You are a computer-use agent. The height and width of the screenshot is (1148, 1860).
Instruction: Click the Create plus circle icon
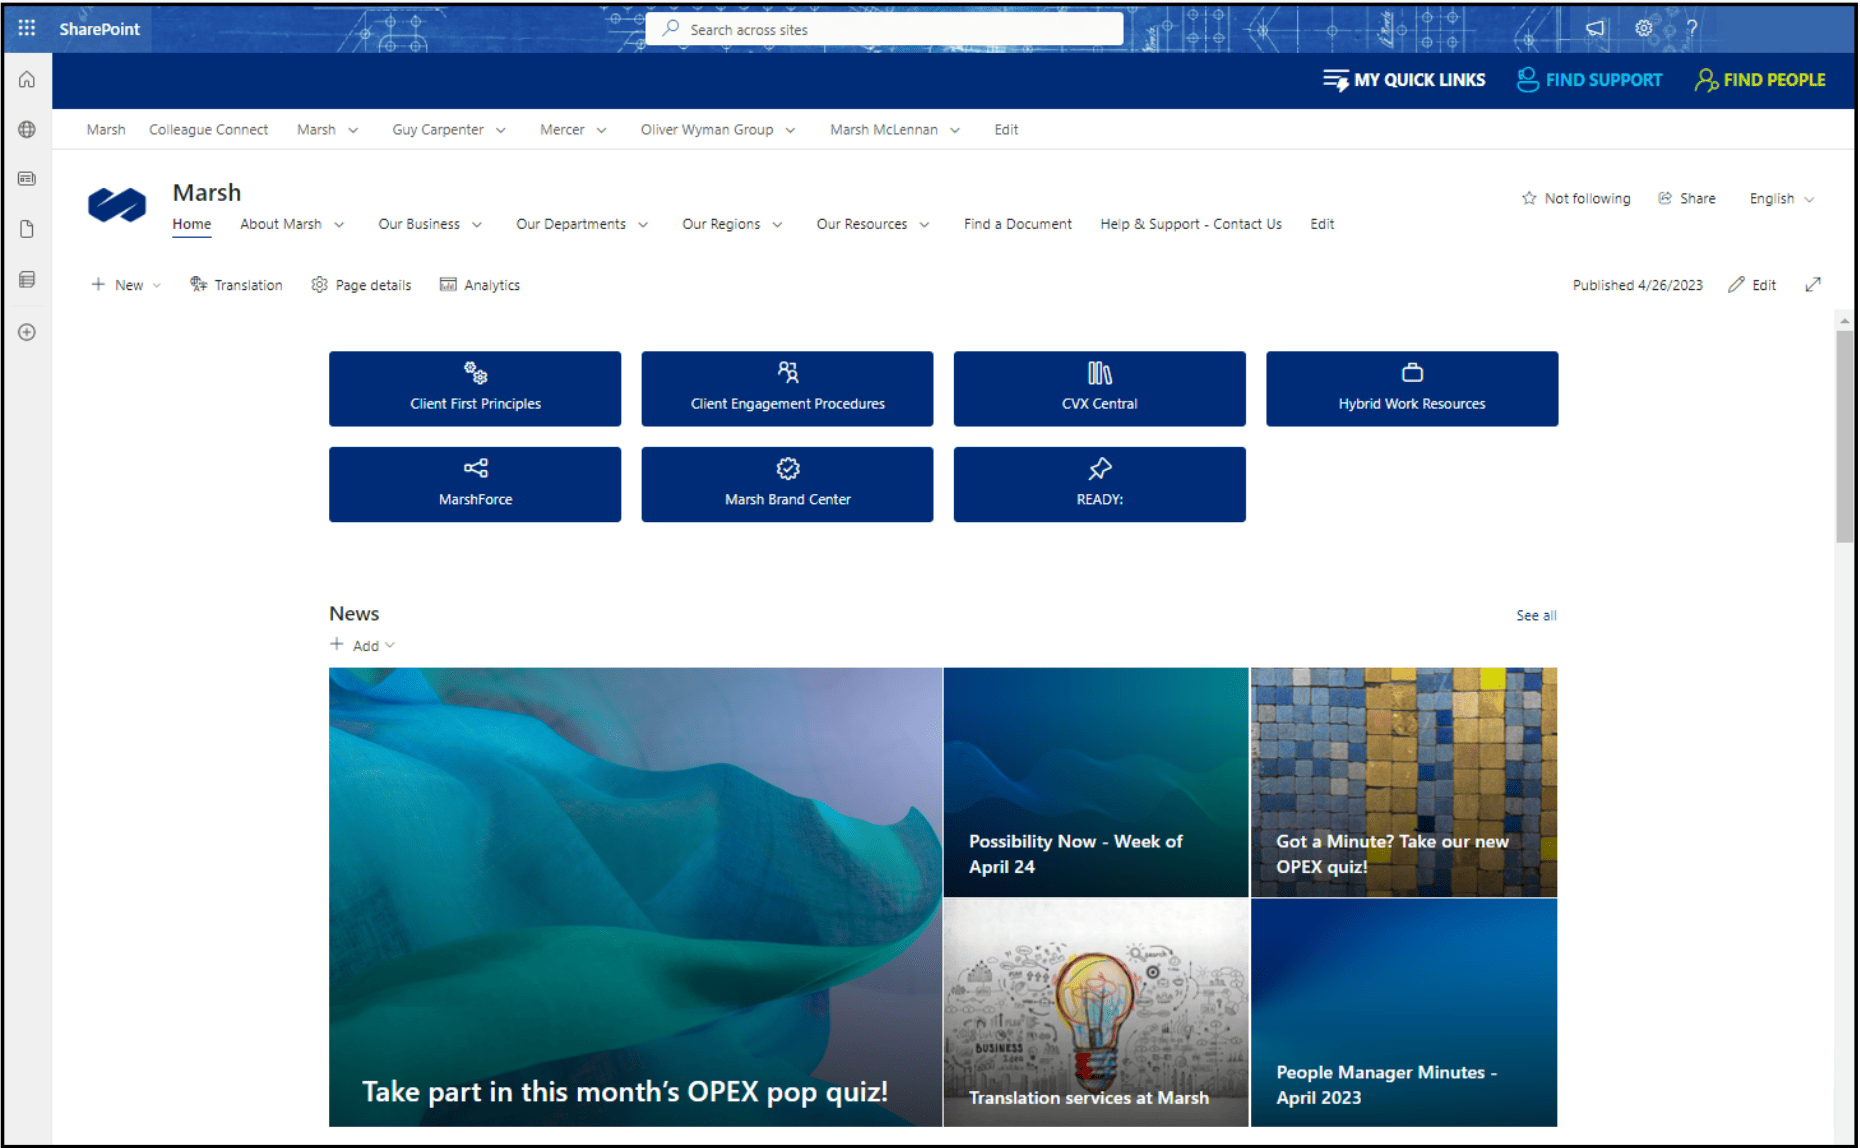coord(27,332)
